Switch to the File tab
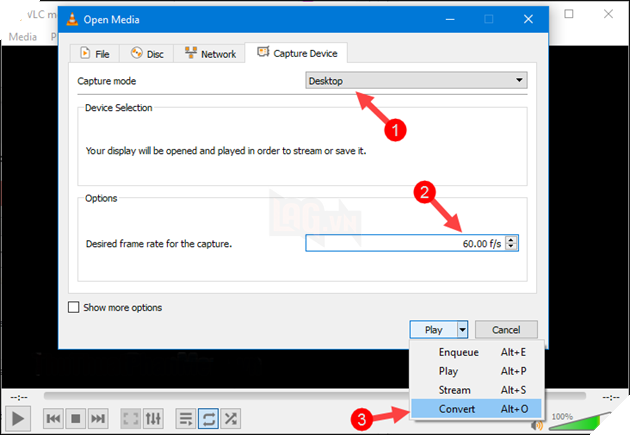This screenshot has width=630, height=435. tap(95, 54)
